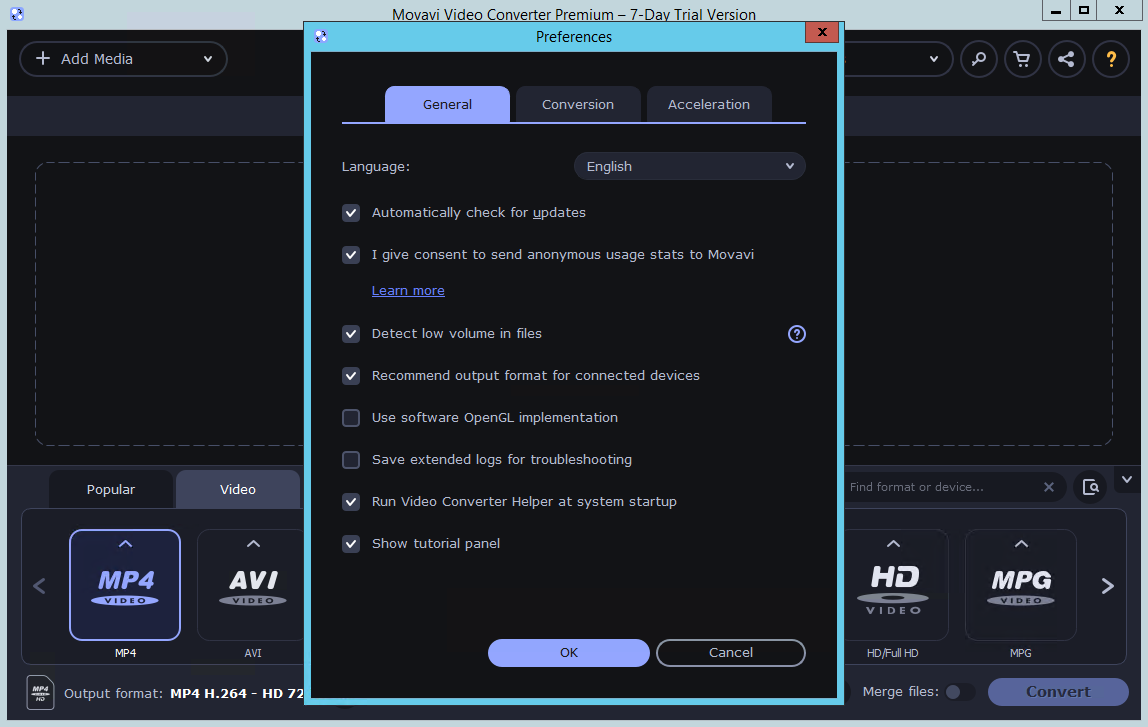Image resolution: width=1148 pixels, height=727 pixels.
Task: Expand the Add Media dropdown arrow
Action: pos(208,59)
